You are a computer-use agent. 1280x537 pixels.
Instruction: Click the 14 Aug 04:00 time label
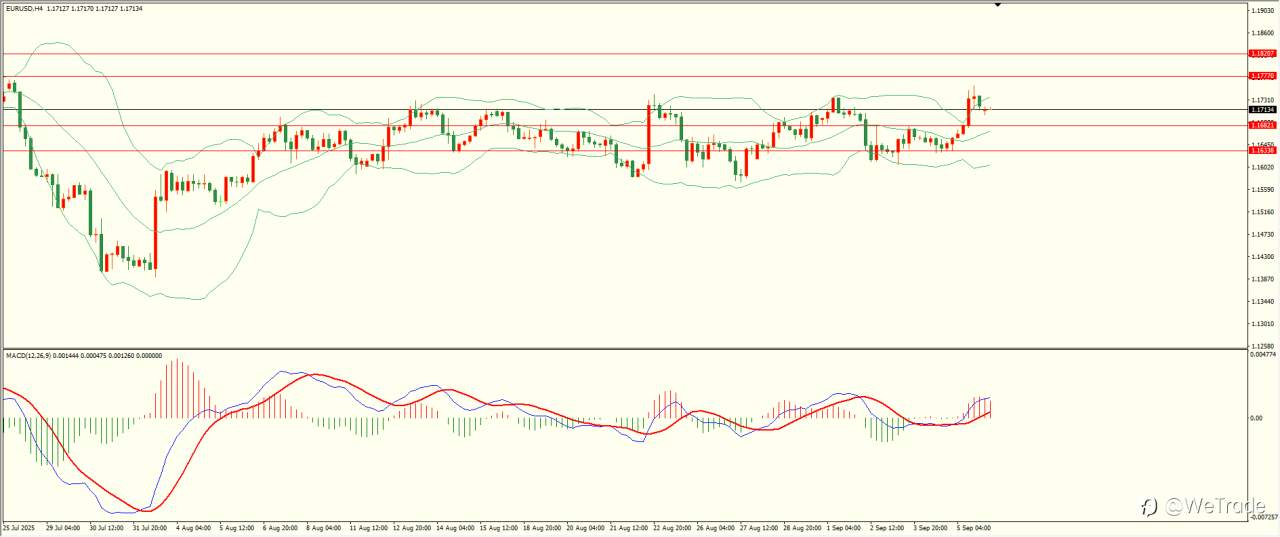(x=456, y=526)
